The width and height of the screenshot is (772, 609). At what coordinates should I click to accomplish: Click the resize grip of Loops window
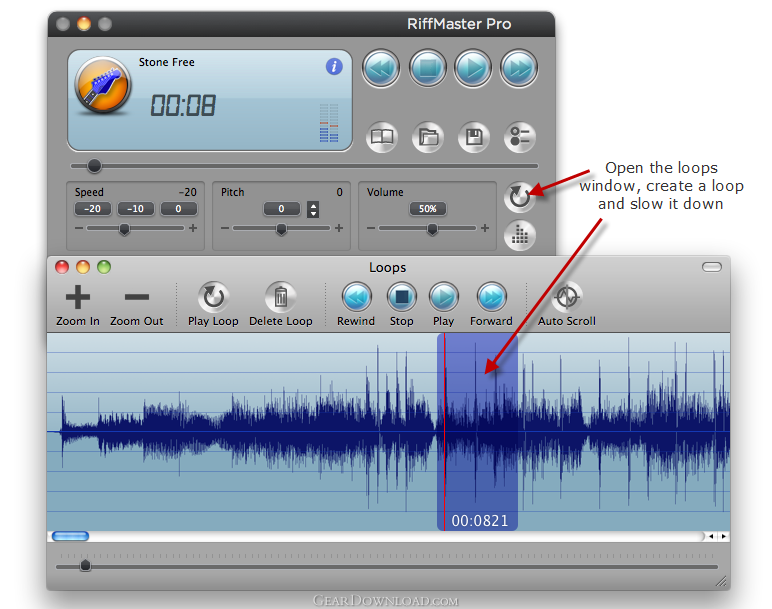point(721,581)
